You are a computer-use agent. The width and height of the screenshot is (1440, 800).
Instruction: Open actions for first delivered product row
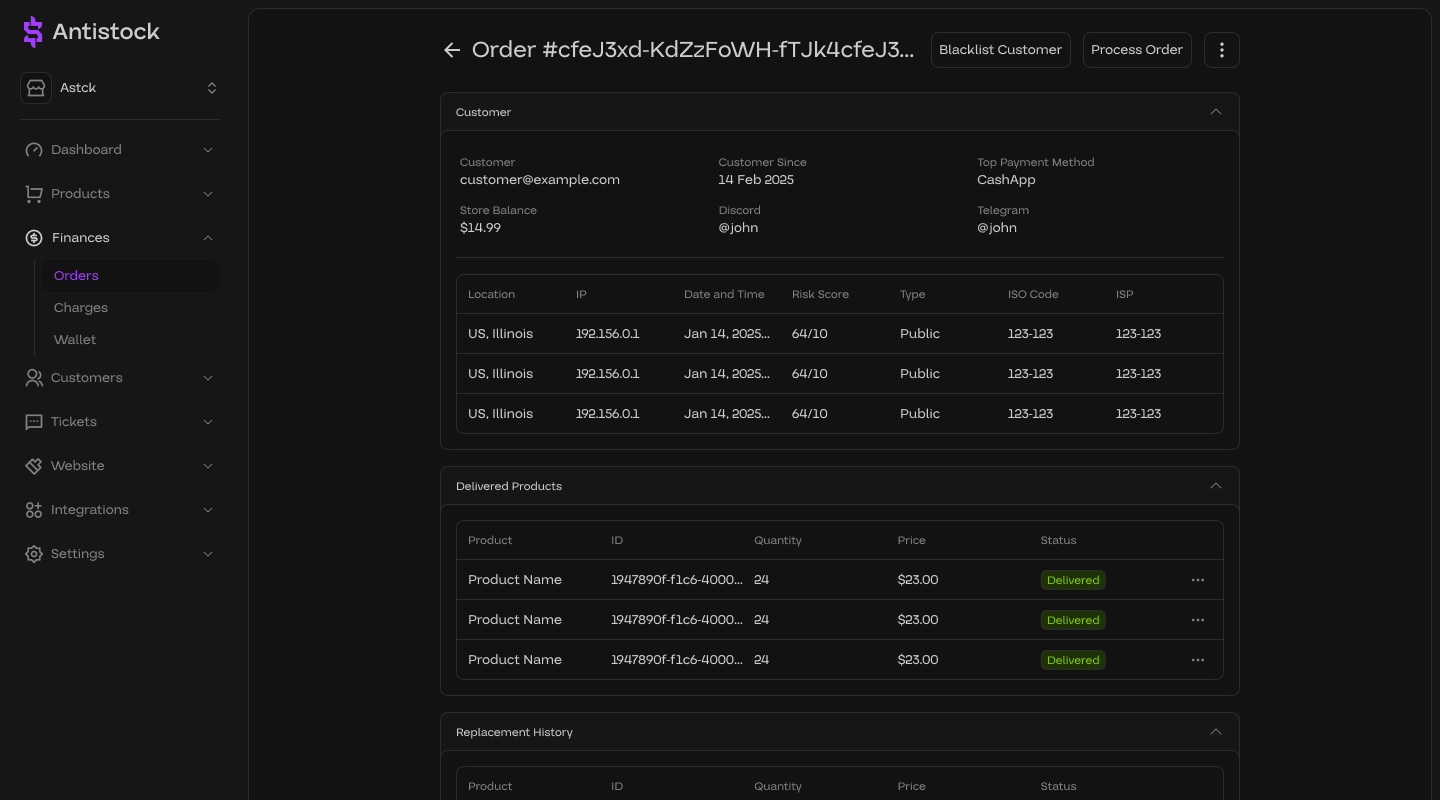1198,580
